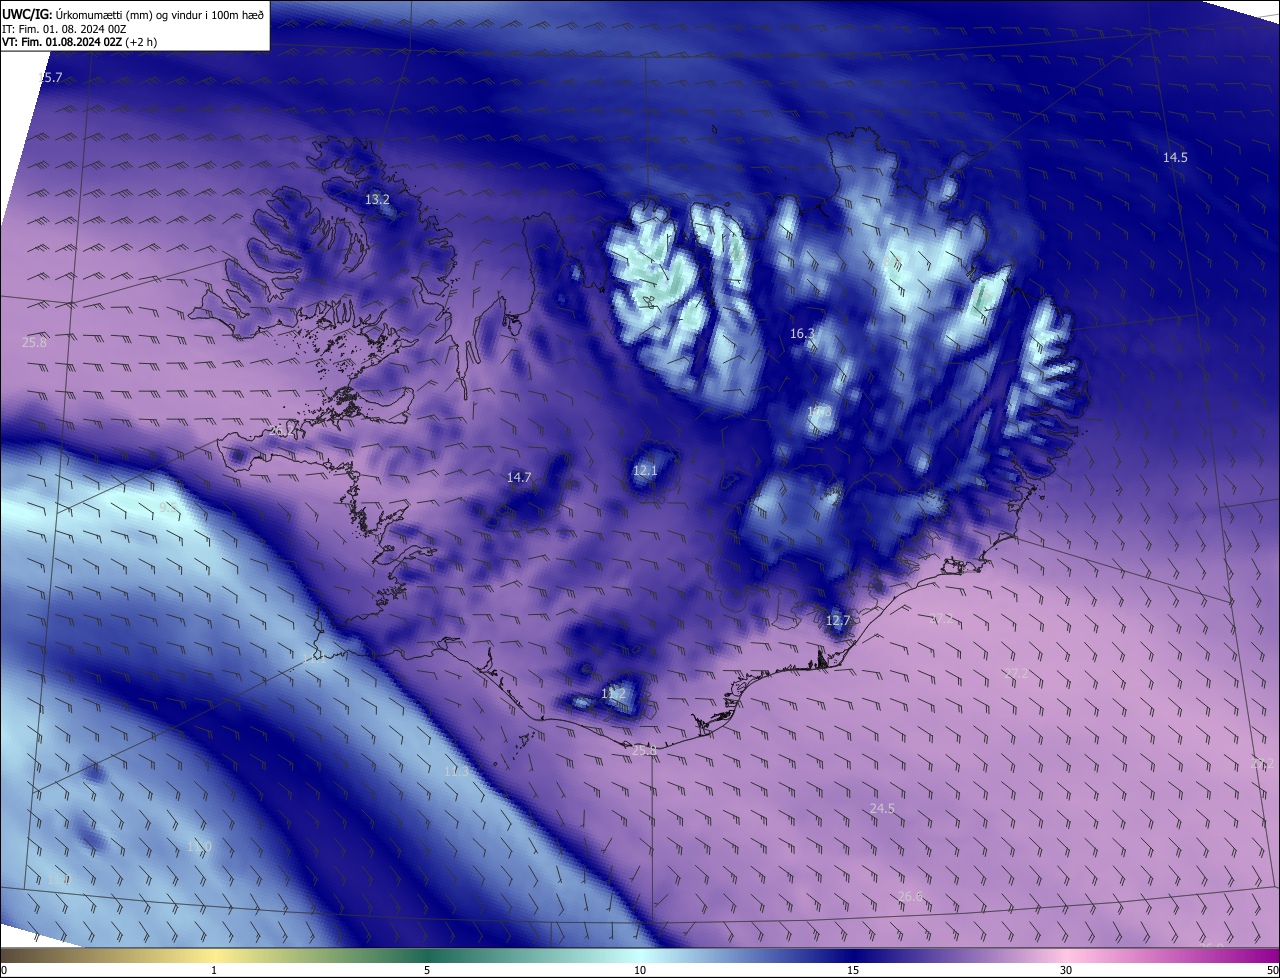The image size is (1280, 978).
Task: Click the 12.1 value label
Action: [x=645, y=471]
